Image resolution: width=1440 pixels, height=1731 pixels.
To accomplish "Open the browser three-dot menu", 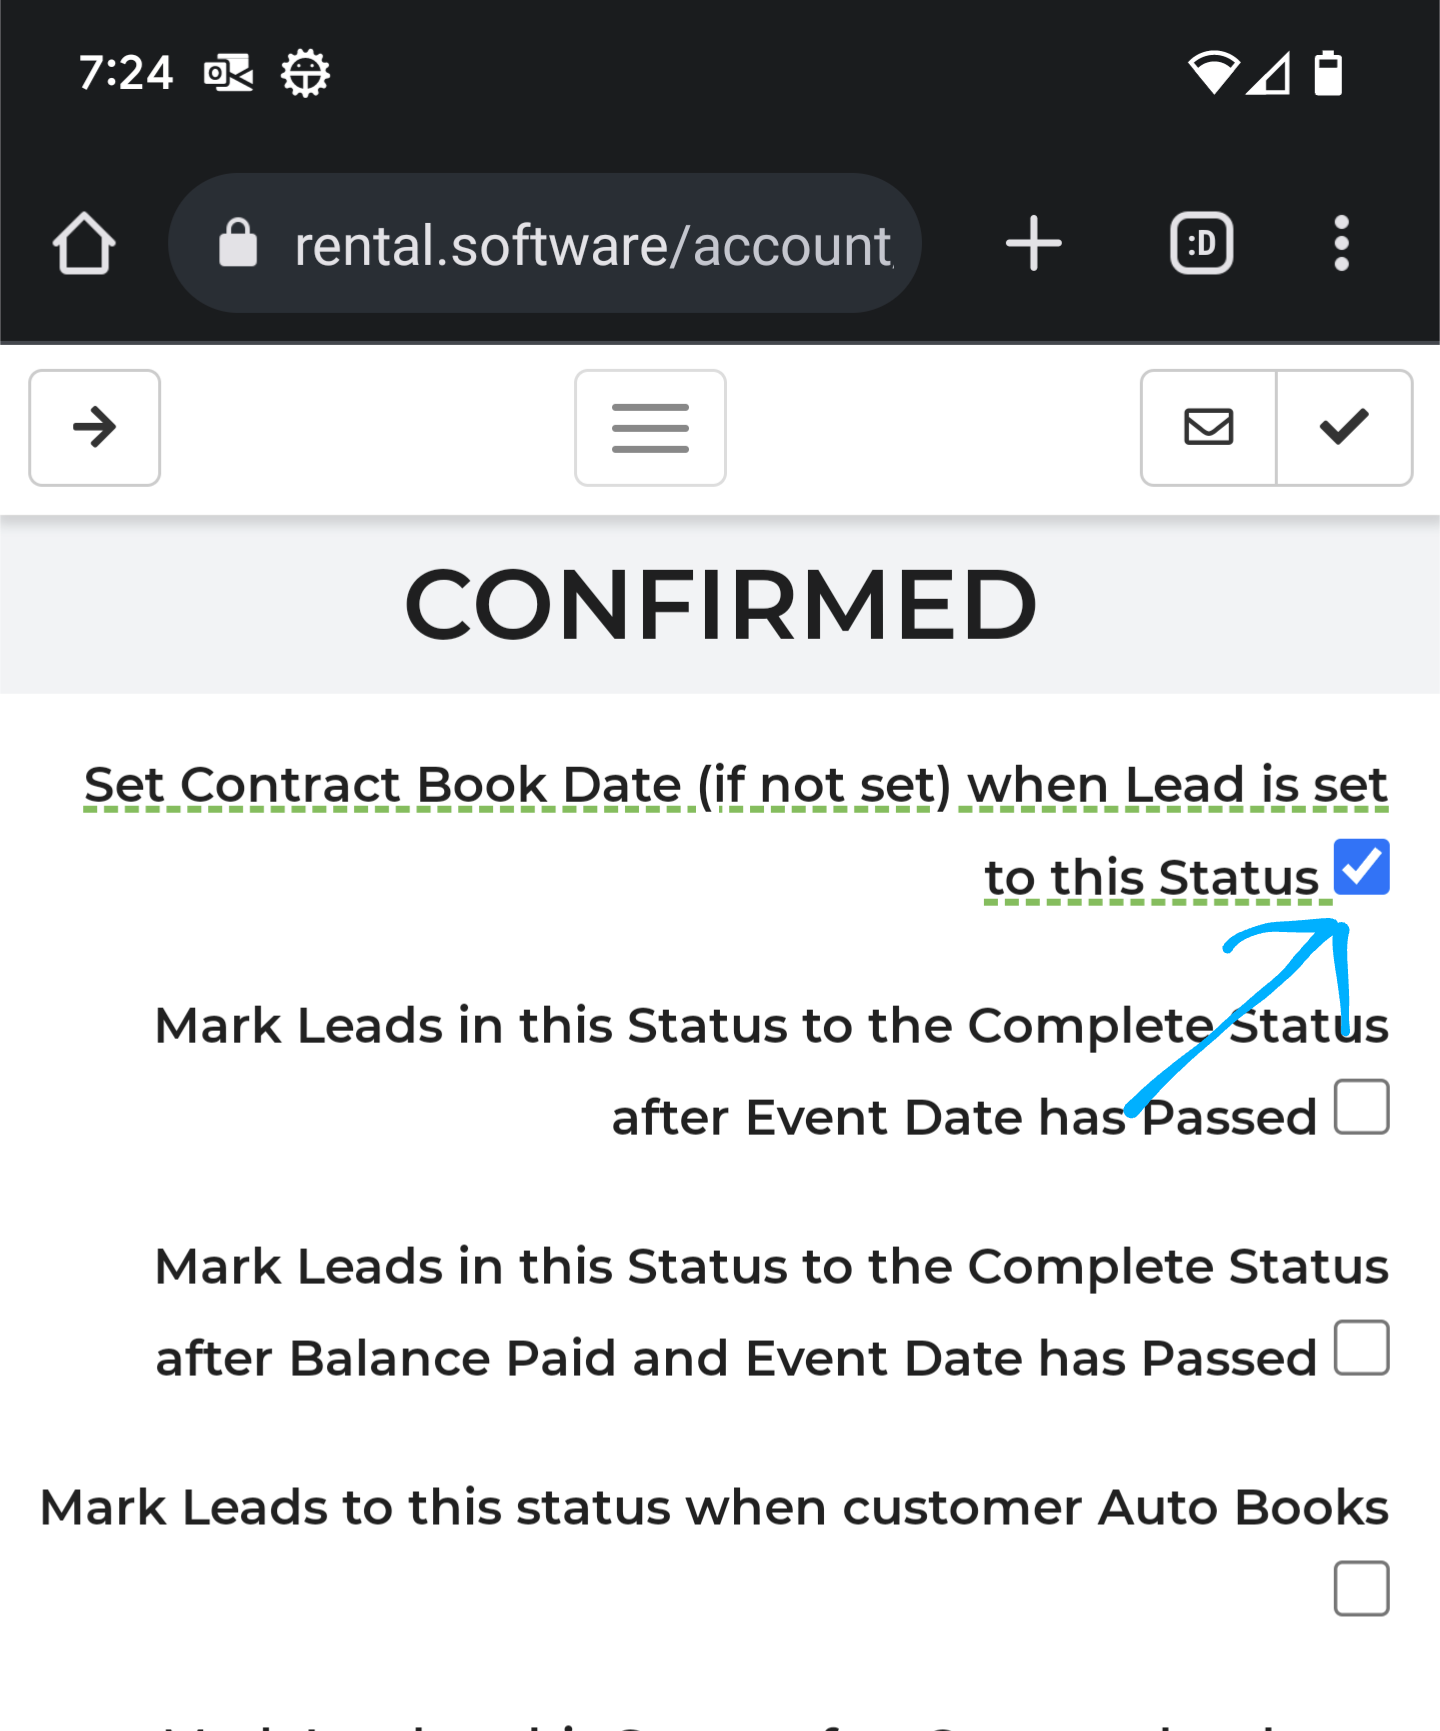I will point(1341,244).
